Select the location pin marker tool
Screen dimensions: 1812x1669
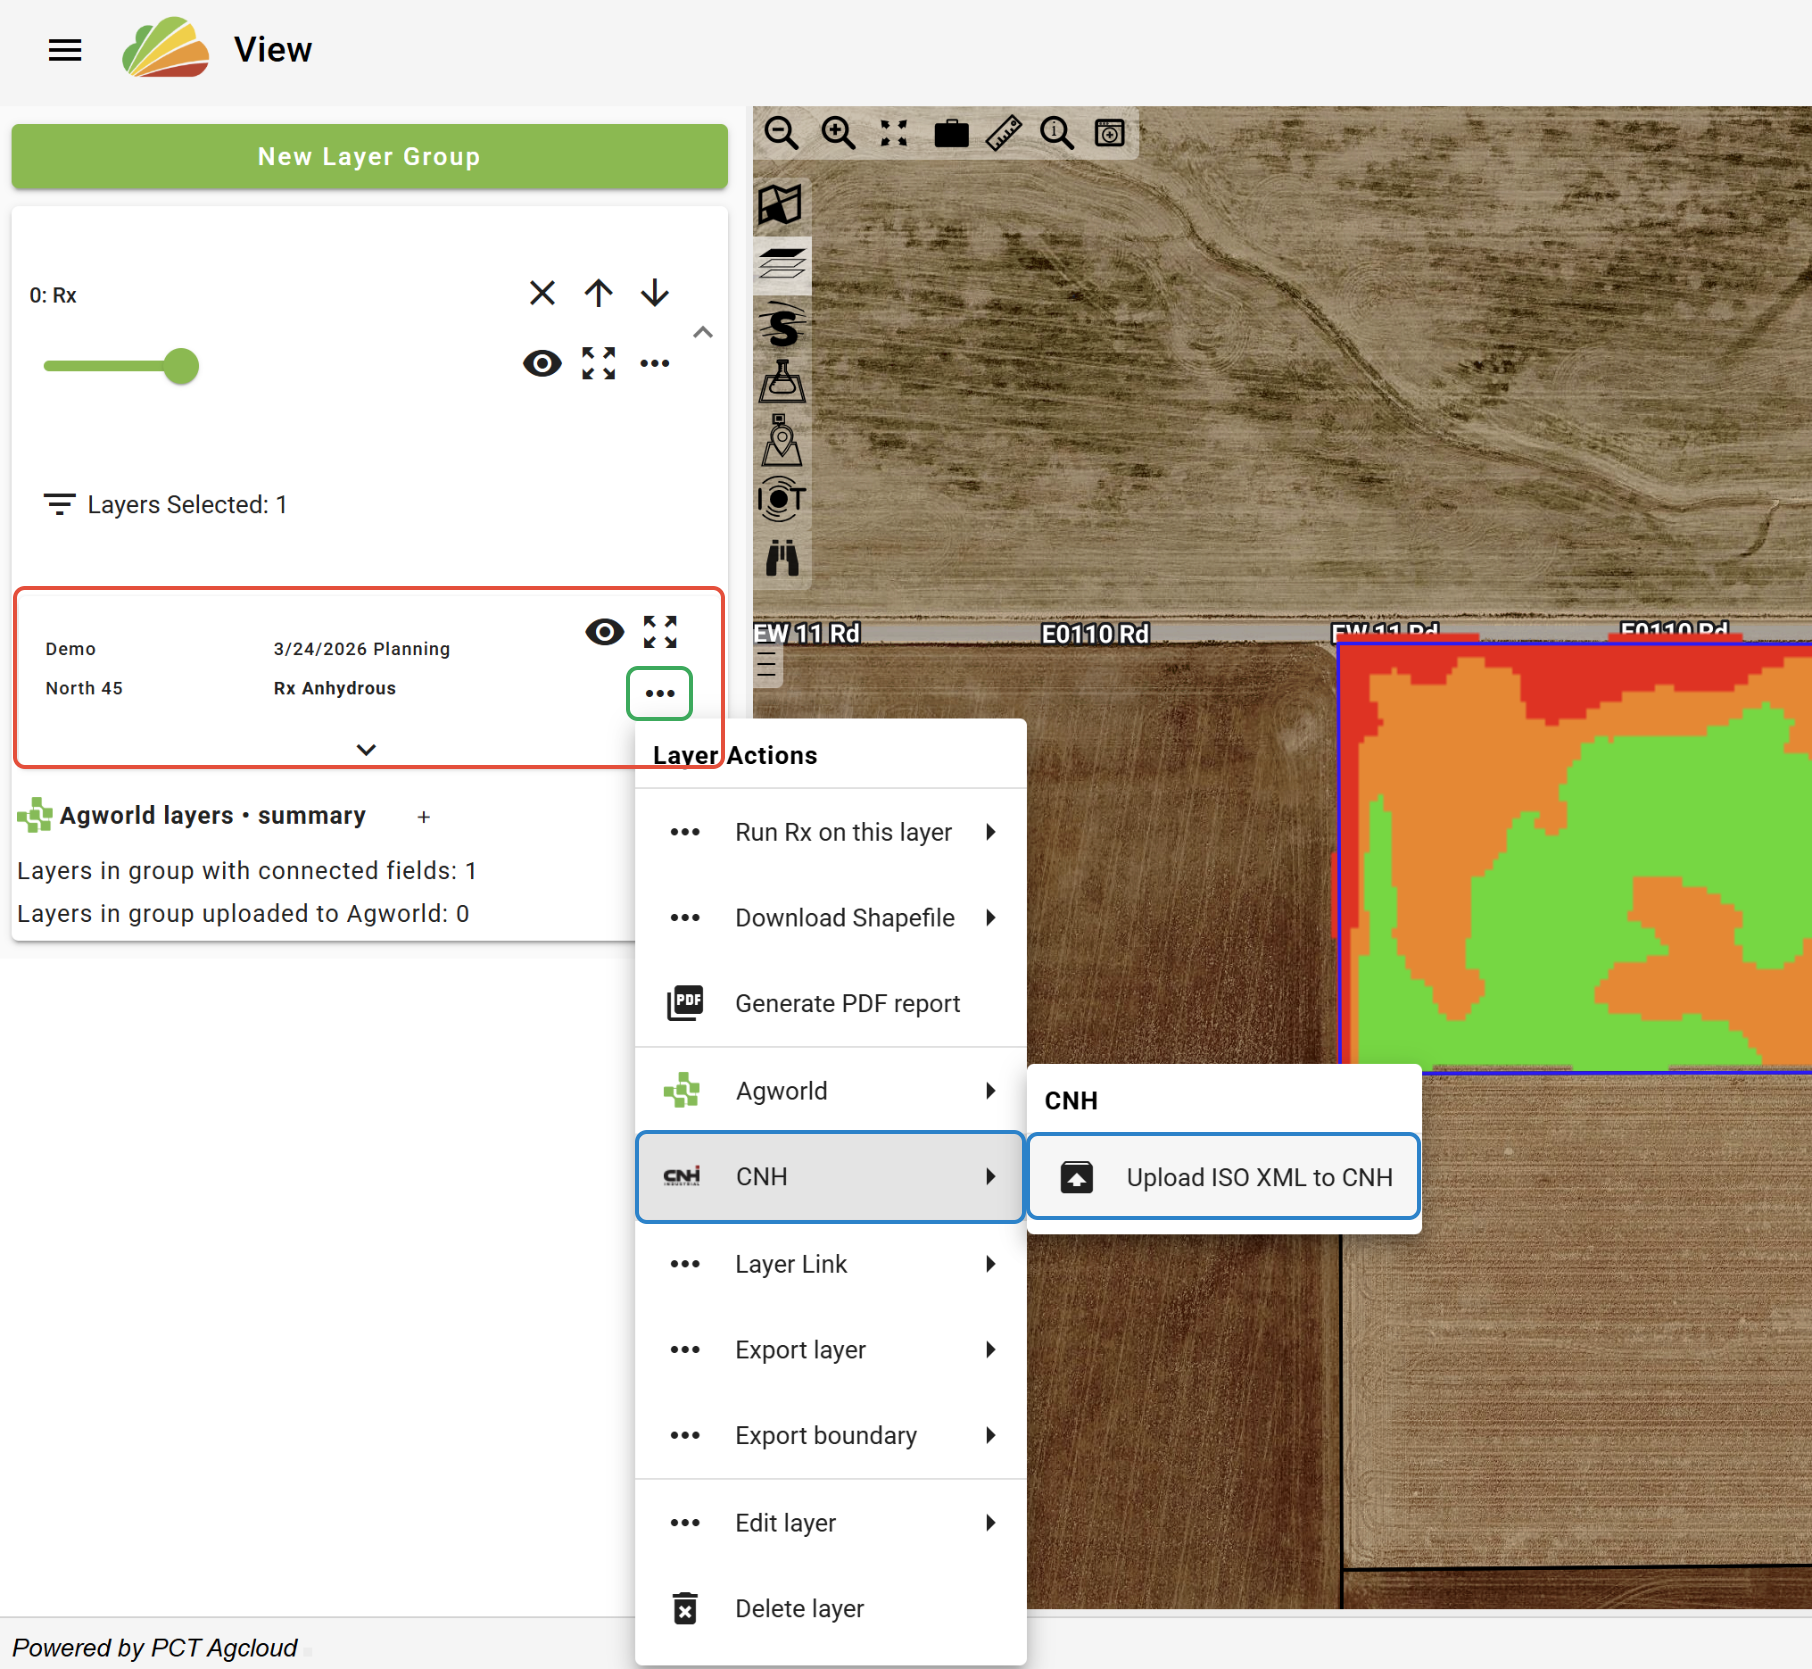[x=781, y=441]
